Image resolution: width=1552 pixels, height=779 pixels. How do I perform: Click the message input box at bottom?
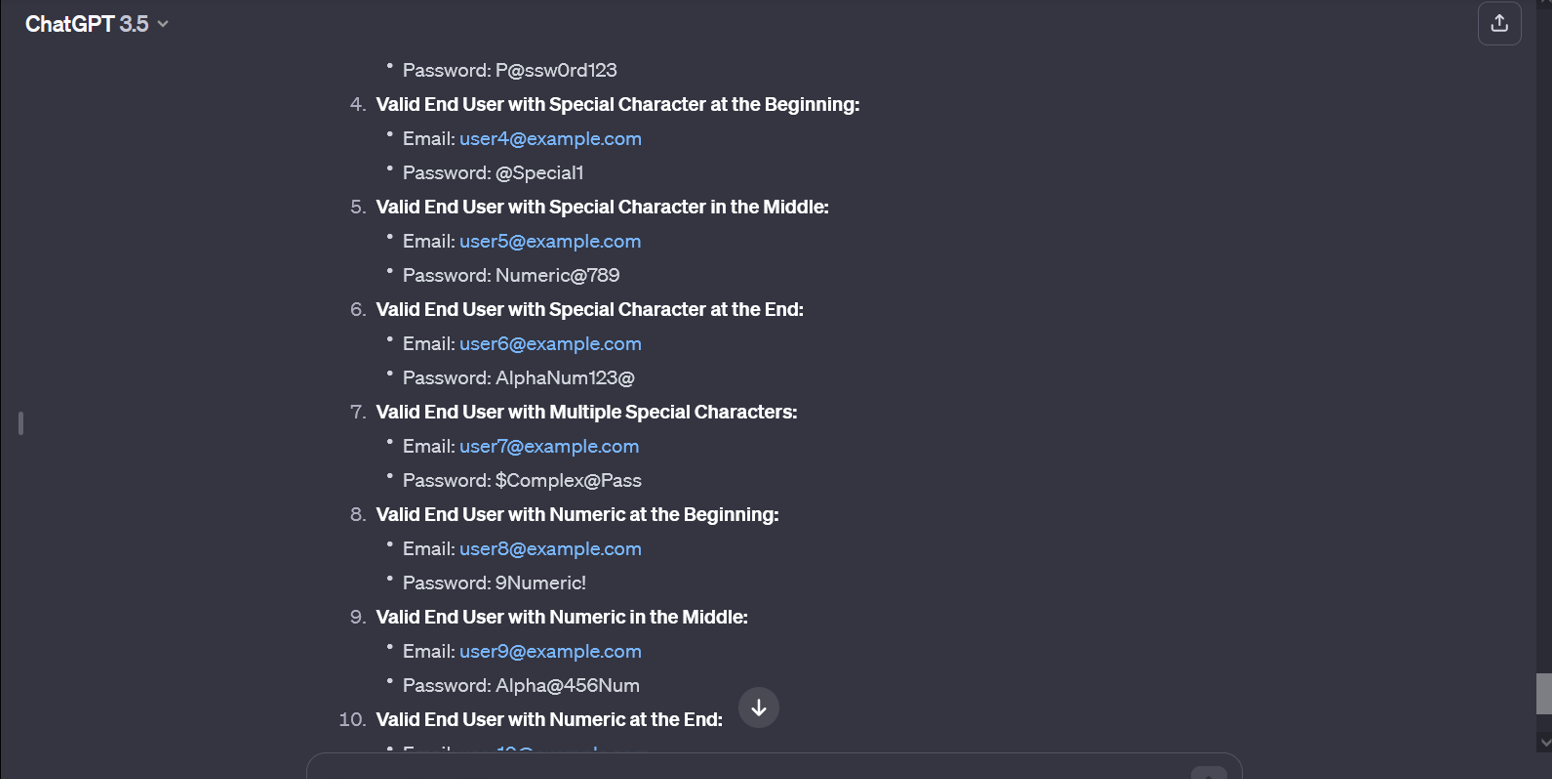[760, 768]
